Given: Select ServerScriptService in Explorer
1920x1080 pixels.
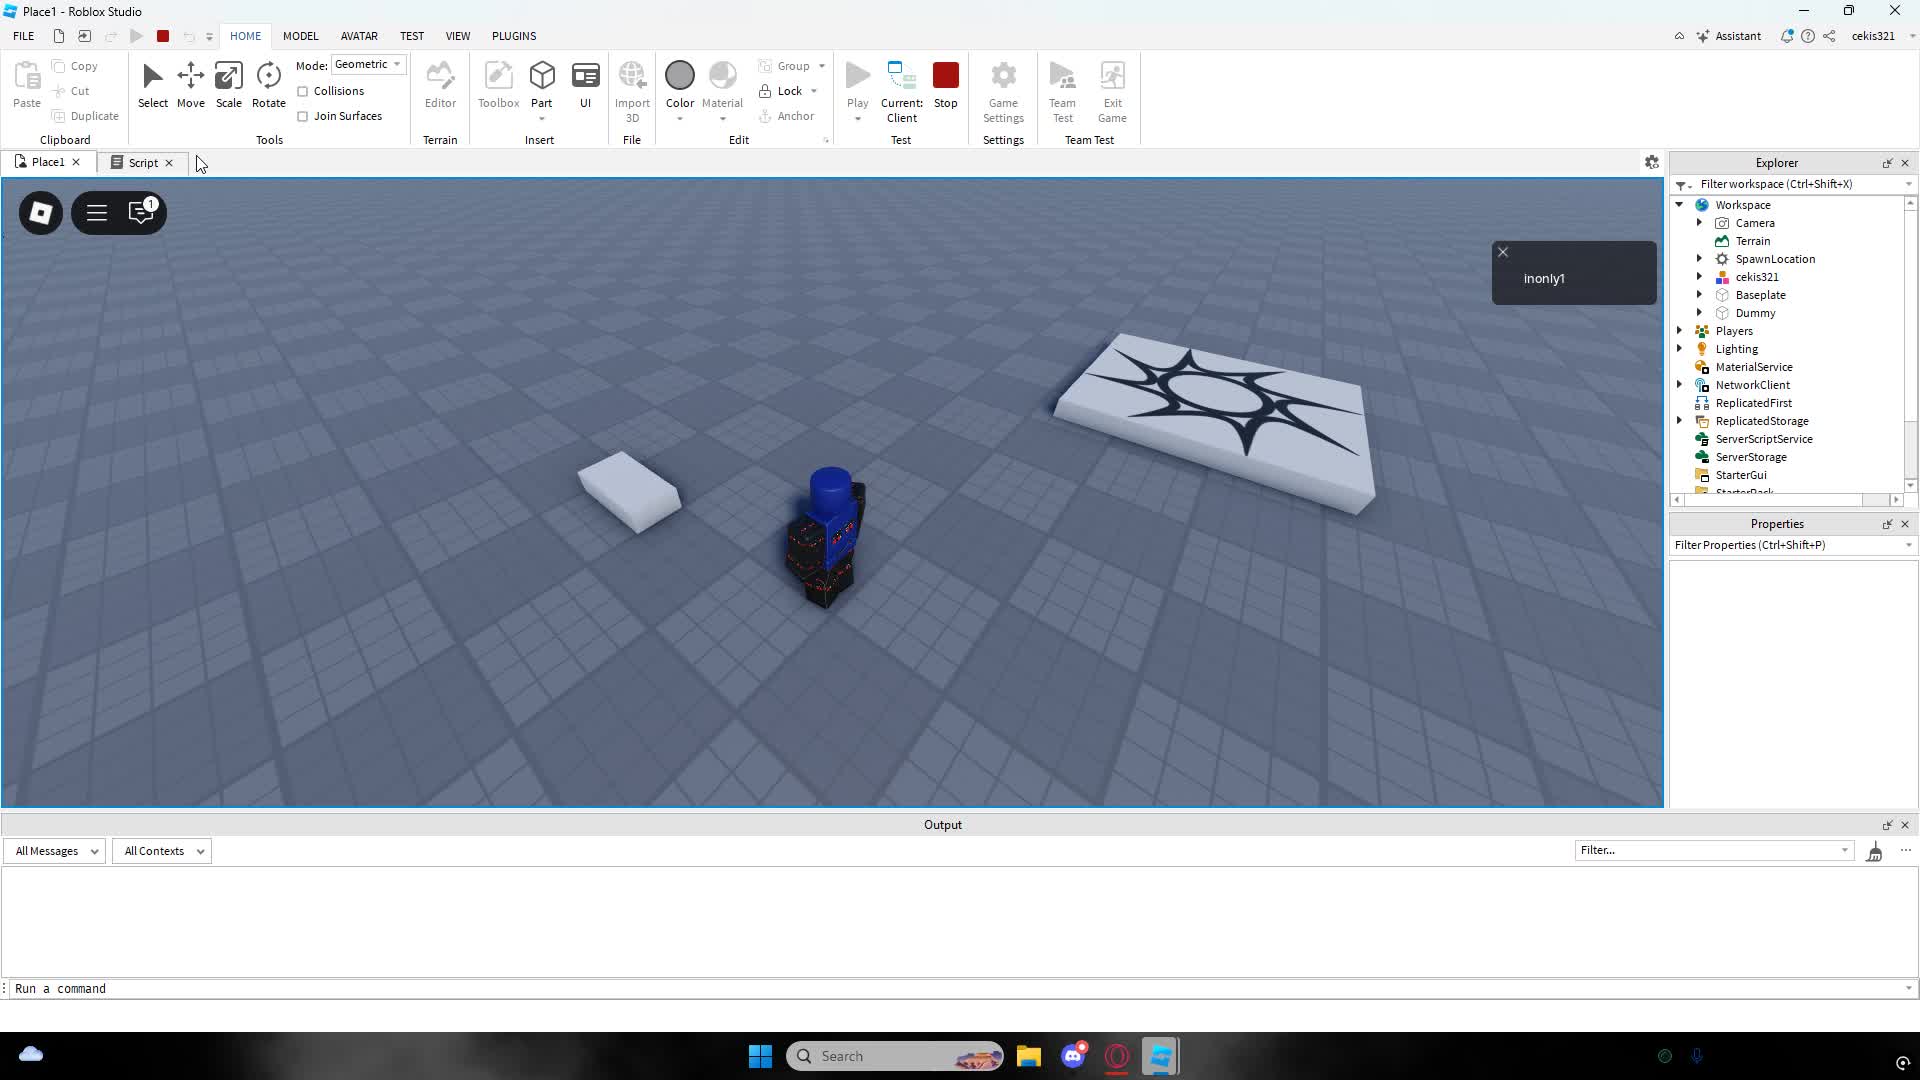Looking at the screenshot, I should [x=1764, y=439].
